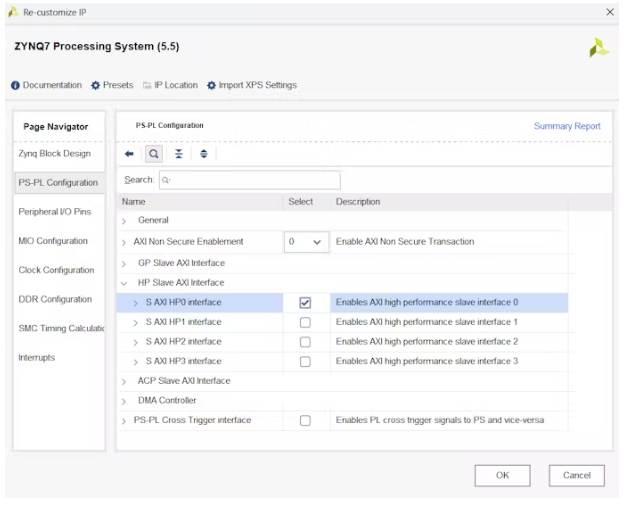Click the collapse all toolbar icon
This screenshot has width=625, height=509.
(x=179, y=154)
